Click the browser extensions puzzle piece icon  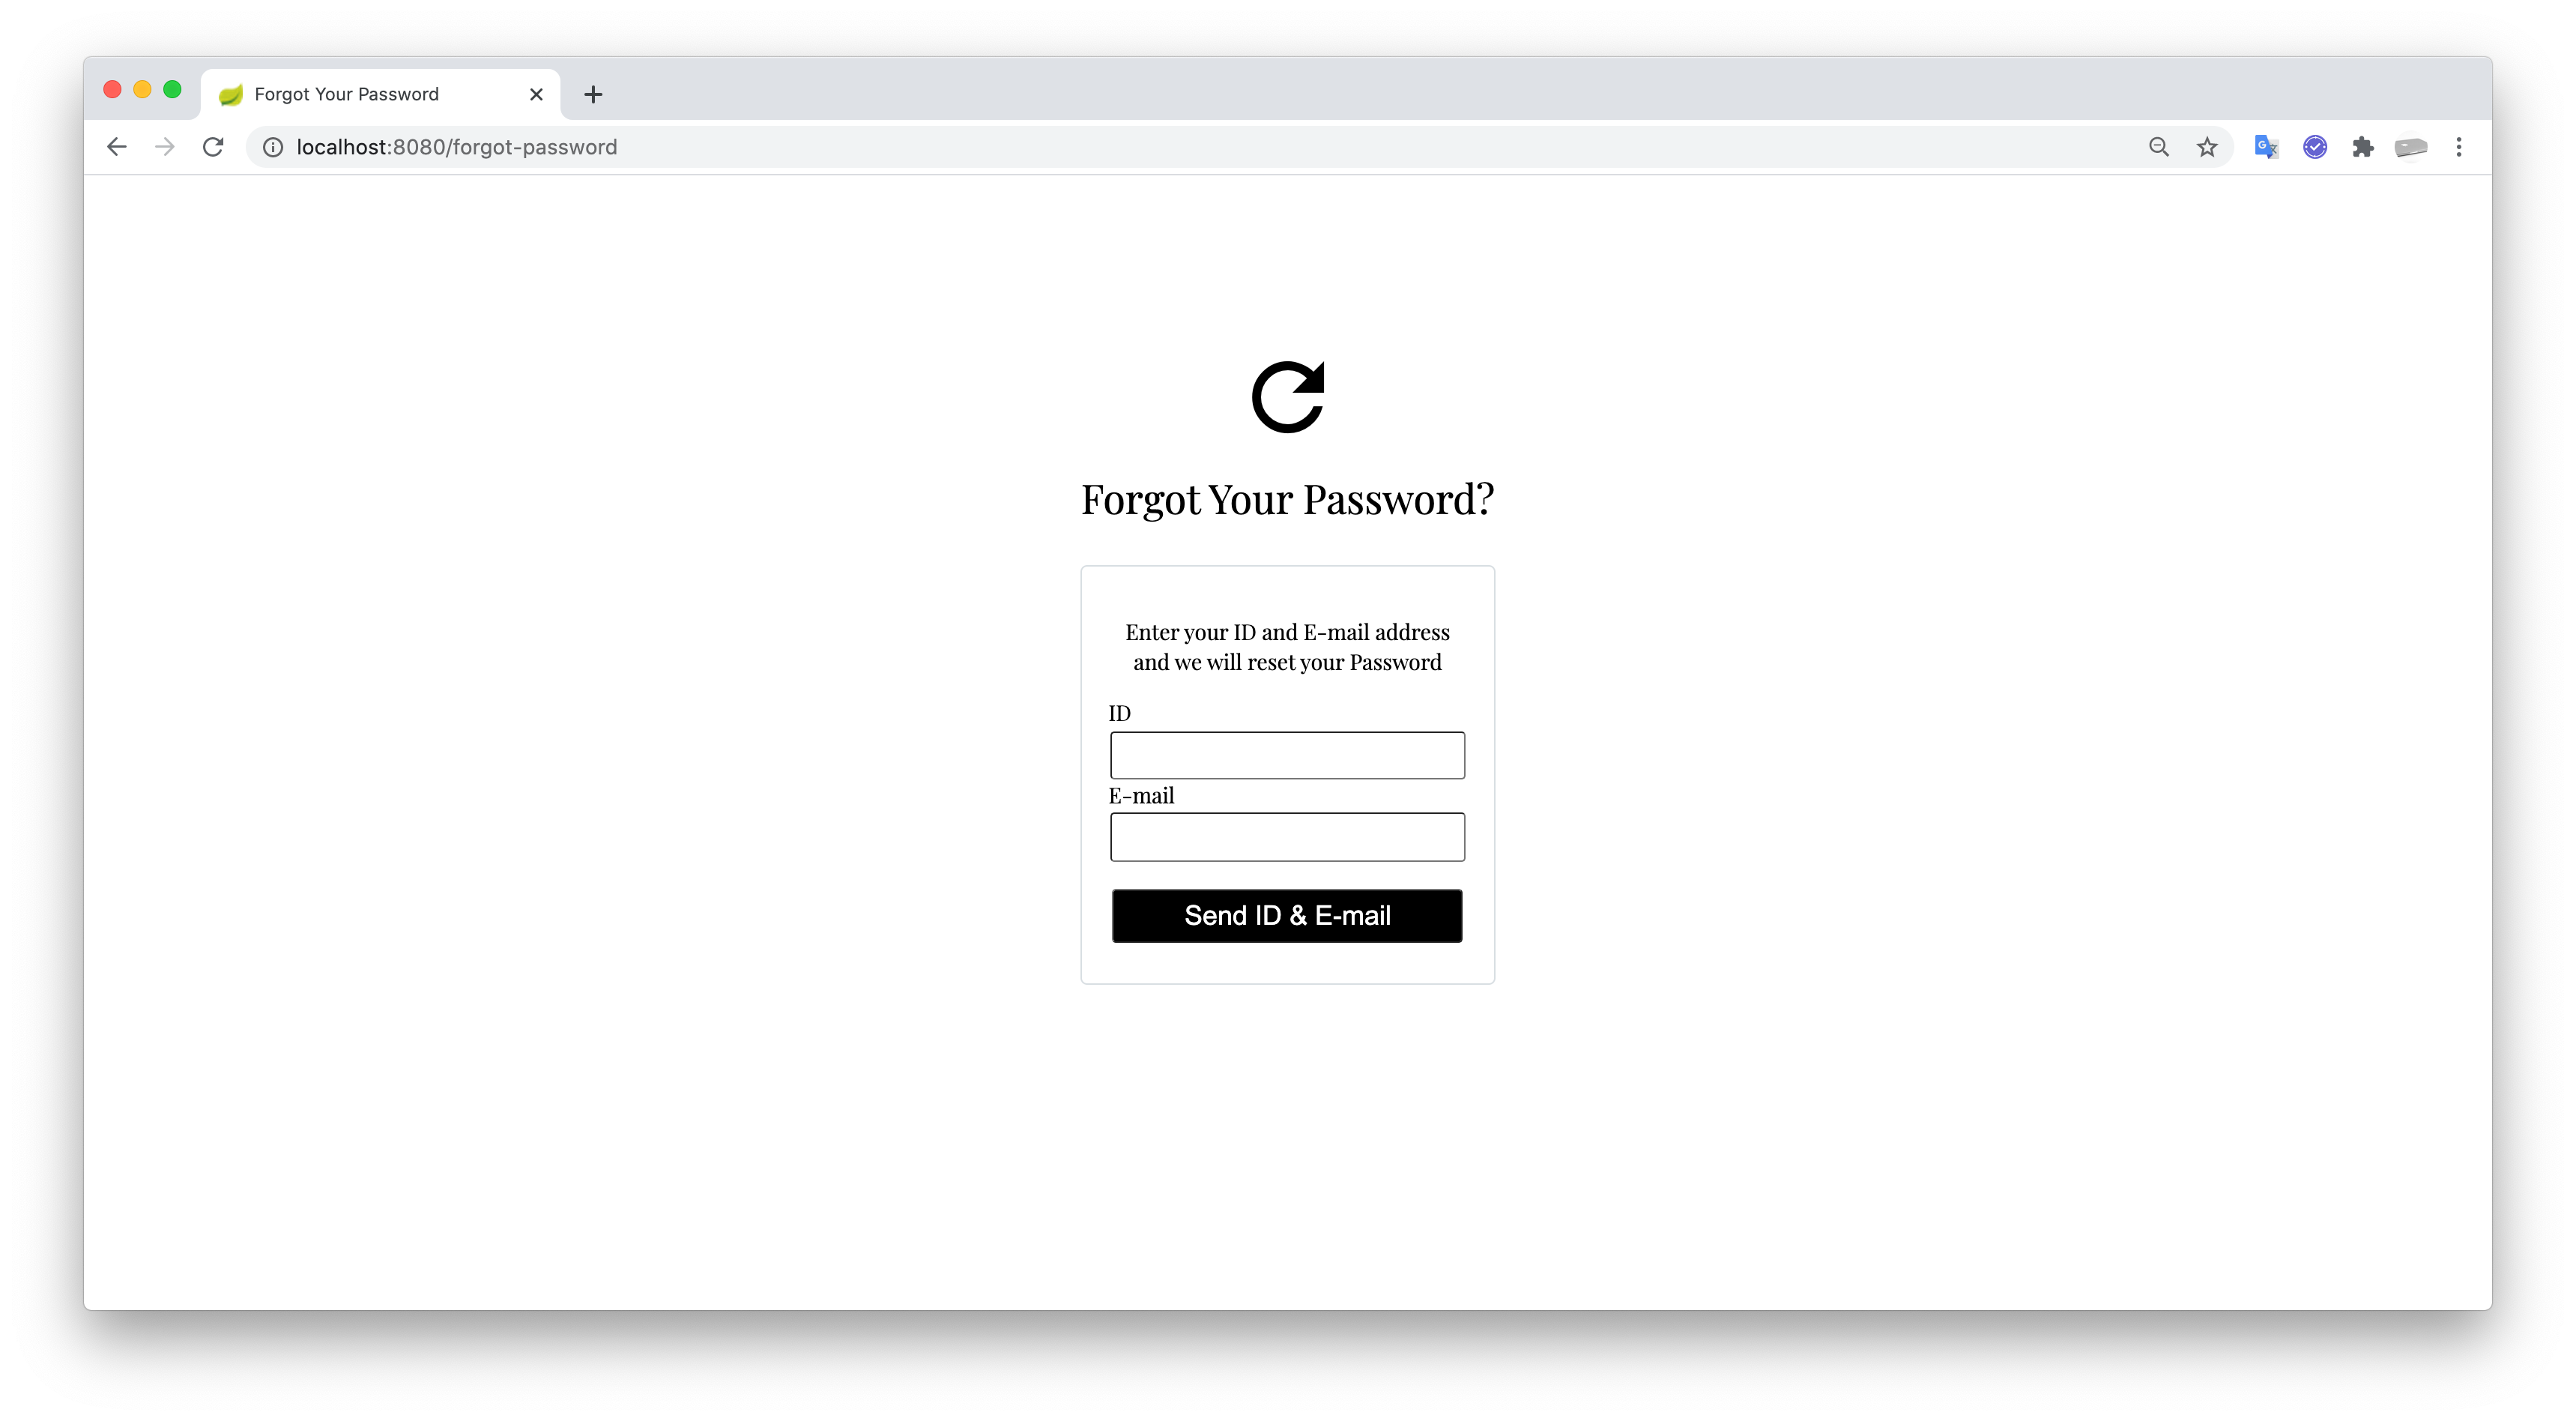(2362, 145)
